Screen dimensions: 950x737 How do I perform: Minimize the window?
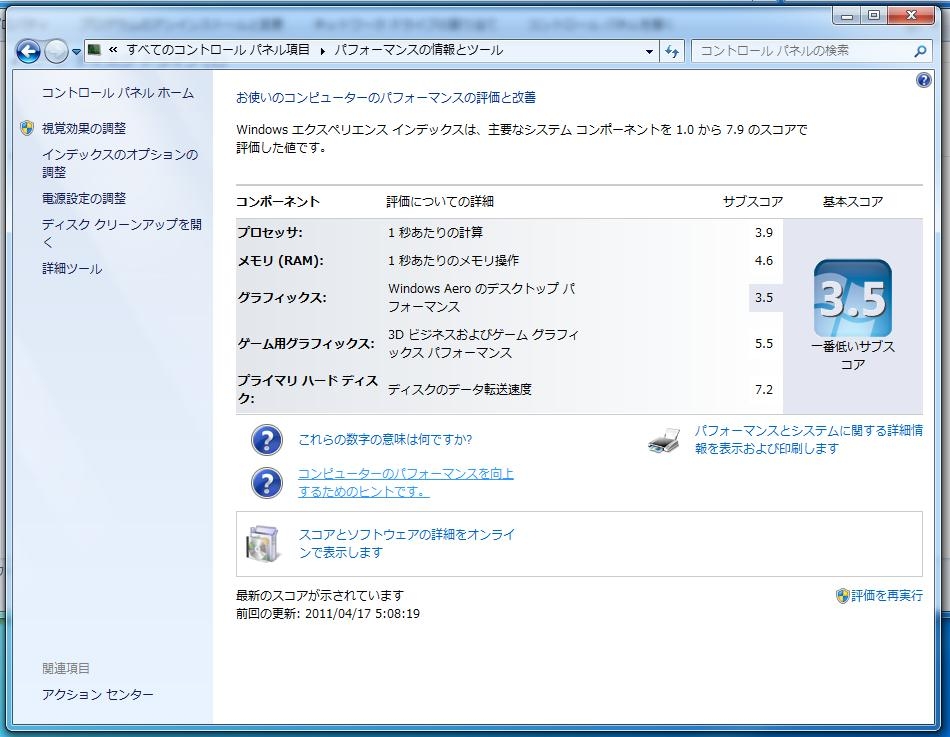(847, 16)
